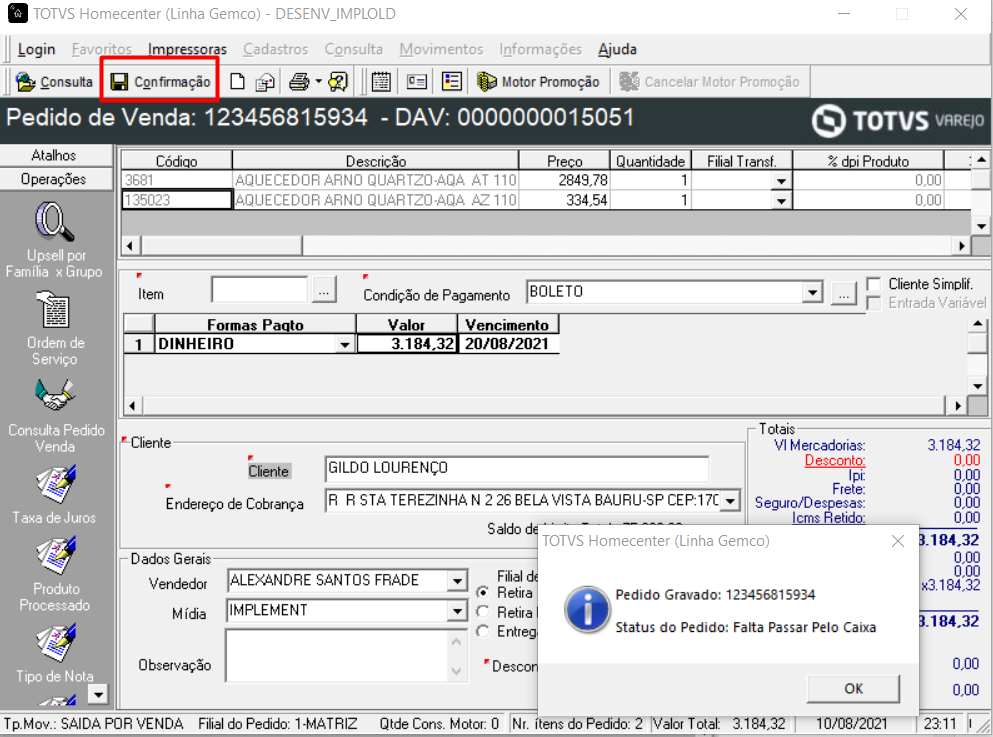This screenshot has height=737, width=993.
Task: Click the Operações panel button
Action: 54,179
